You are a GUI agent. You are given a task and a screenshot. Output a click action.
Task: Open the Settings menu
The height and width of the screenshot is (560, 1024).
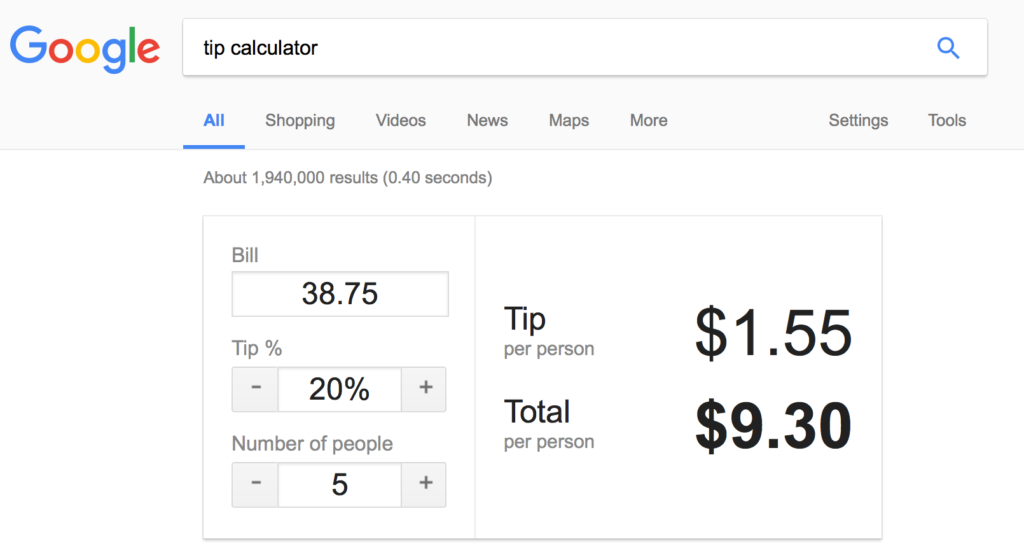[858, 121]
